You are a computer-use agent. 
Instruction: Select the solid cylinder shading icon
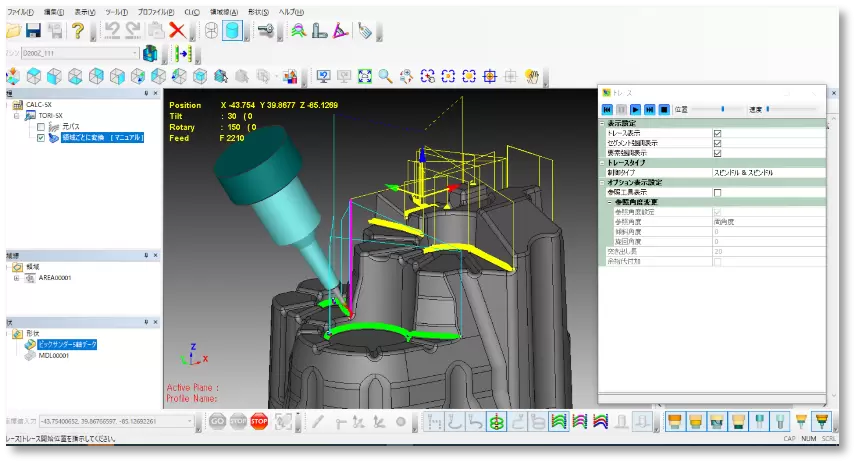point(232,31)
